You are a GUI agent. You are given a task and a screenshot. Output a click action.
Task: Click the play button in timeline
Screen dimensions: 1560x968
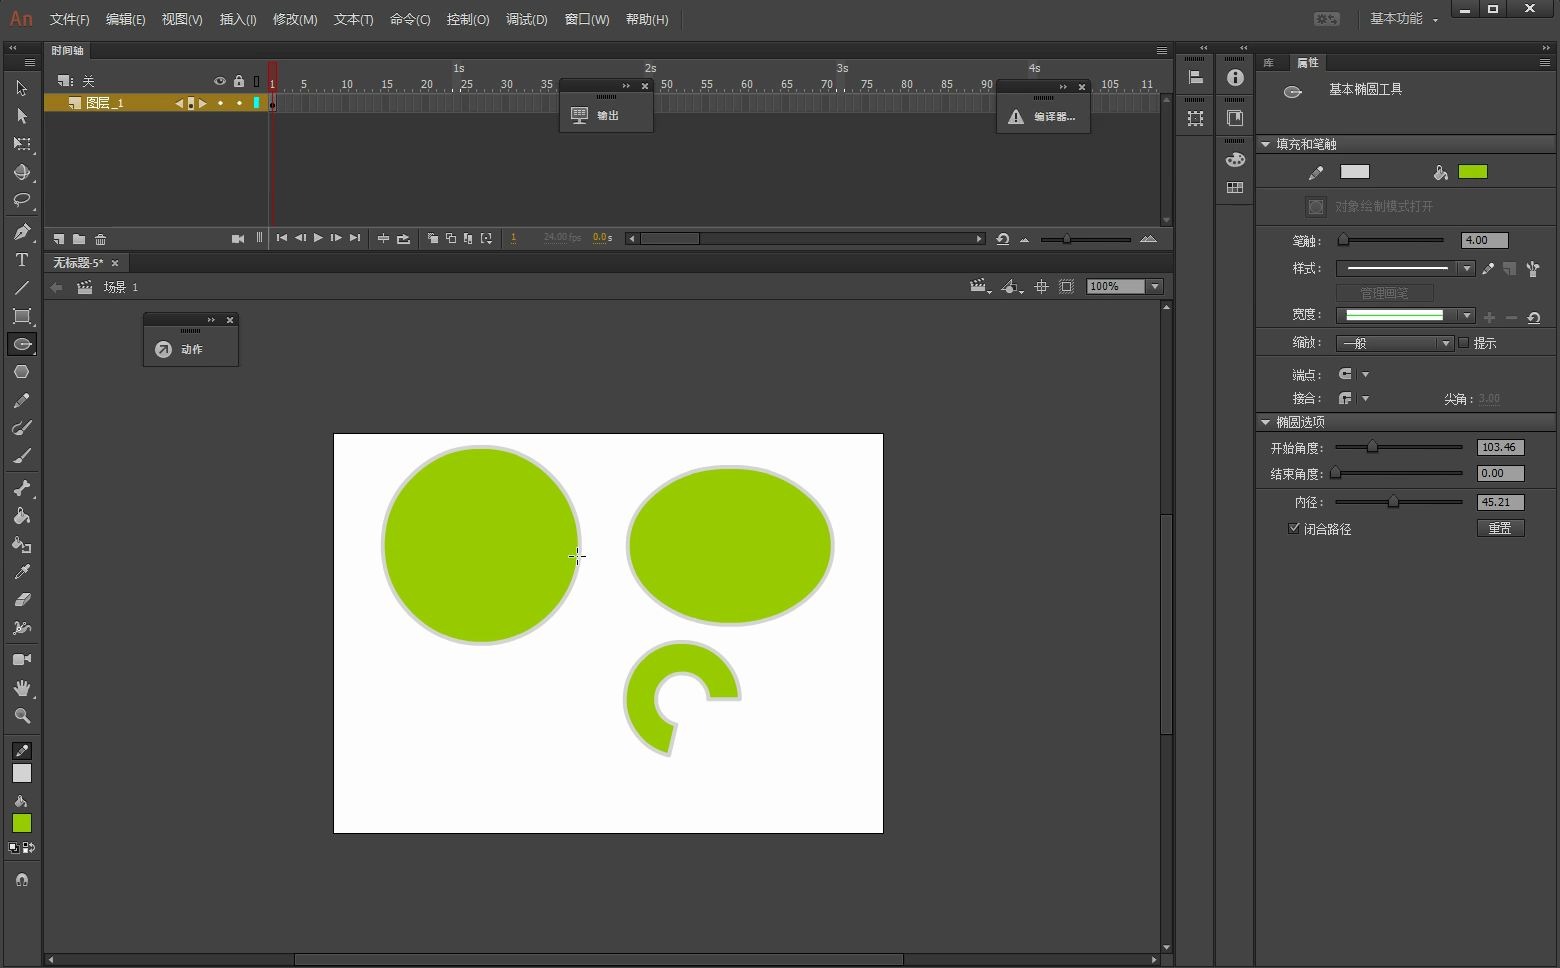pyautogui.click(x=318, y=238)
